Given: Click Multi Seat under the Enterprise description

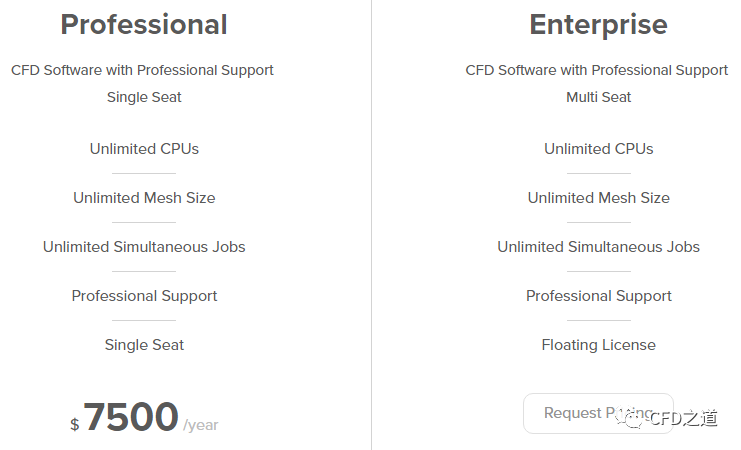Looking at the screenshot, I should pyautogui.click(x=598, y=97).
